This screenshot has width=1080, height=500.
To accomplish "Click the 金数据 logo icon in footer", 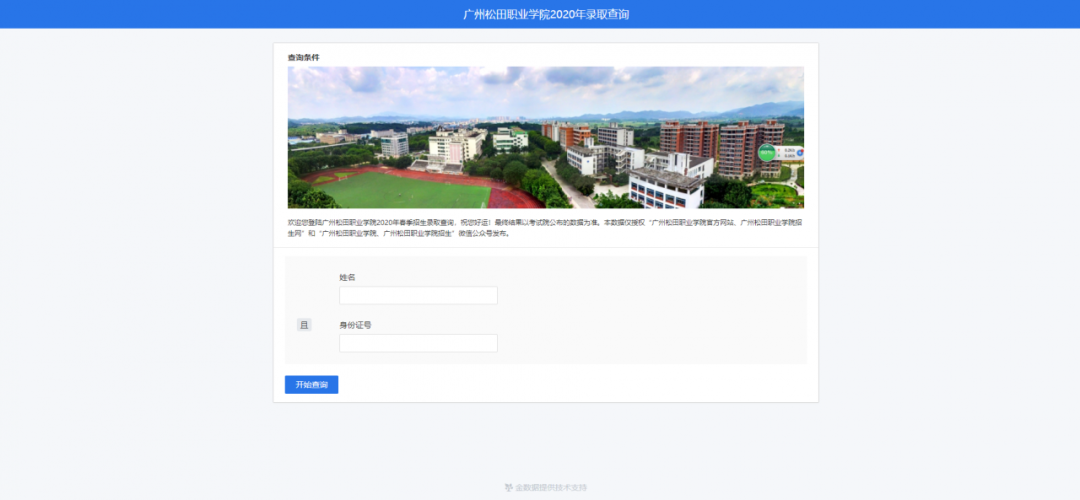I will (x=509, y=488).
